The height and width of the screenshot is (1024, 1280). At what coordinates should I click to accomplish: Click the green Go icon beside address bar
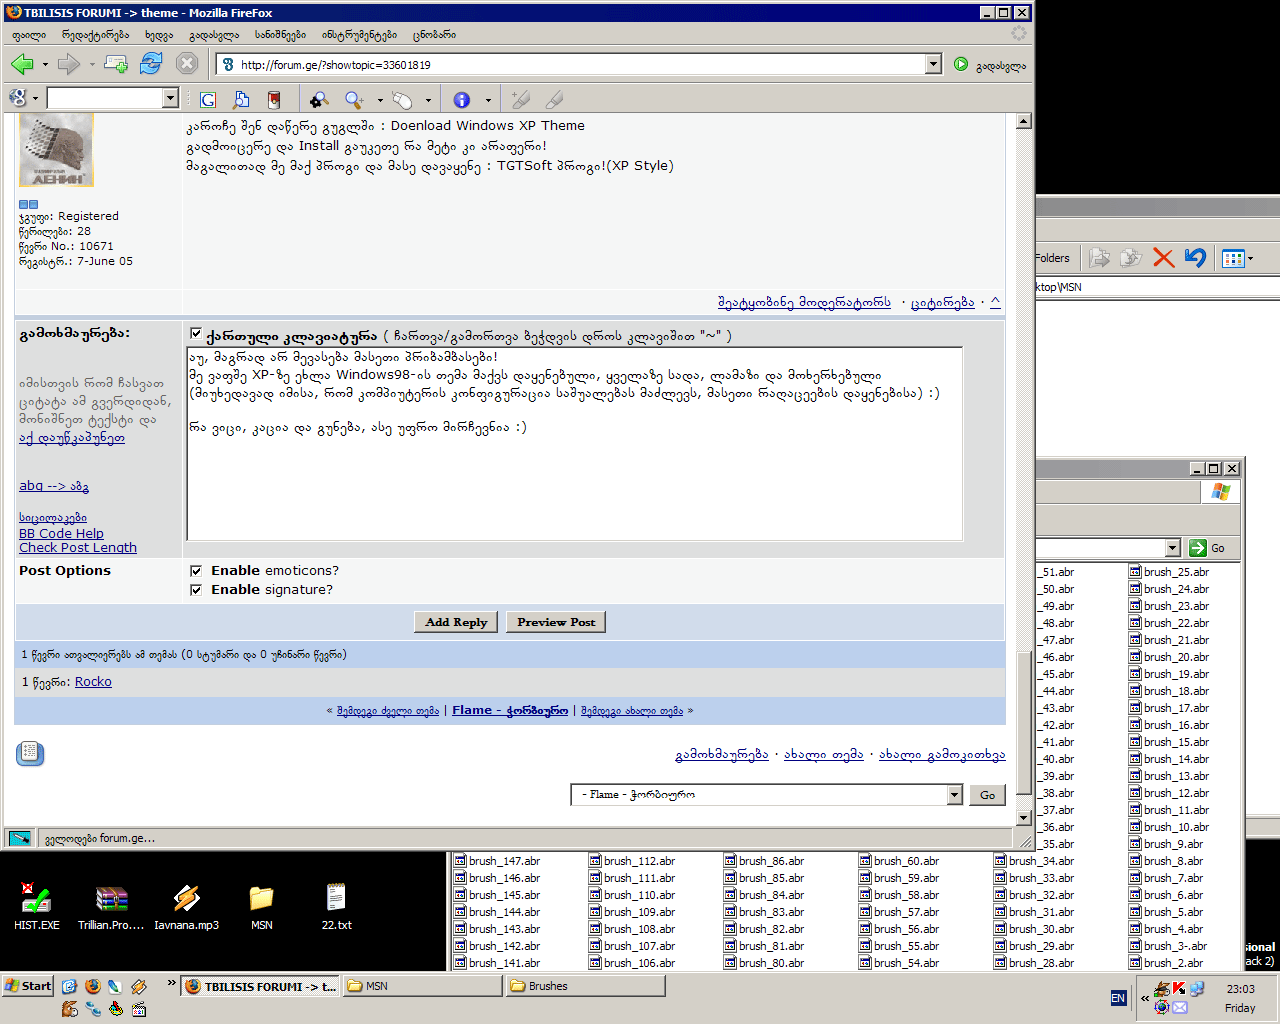[961, 64]
